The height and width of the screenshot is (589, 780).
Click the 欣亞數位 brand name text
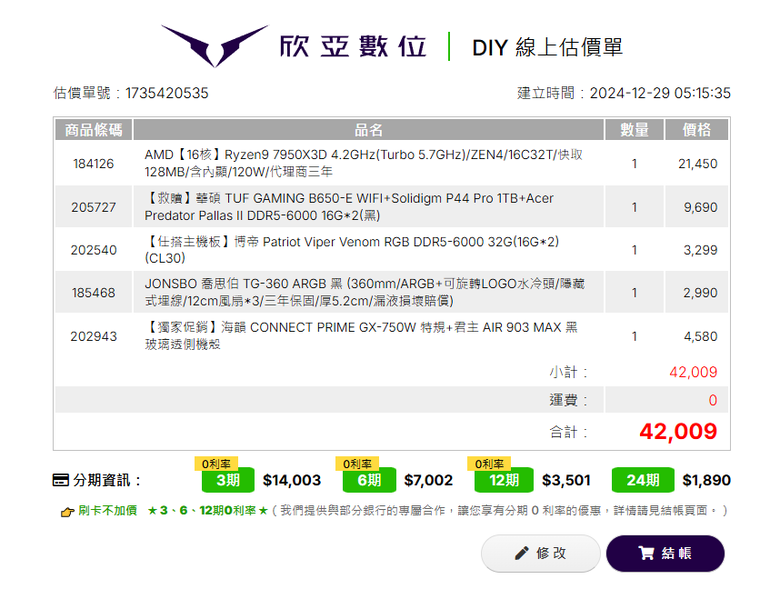(x=353, y=47)
